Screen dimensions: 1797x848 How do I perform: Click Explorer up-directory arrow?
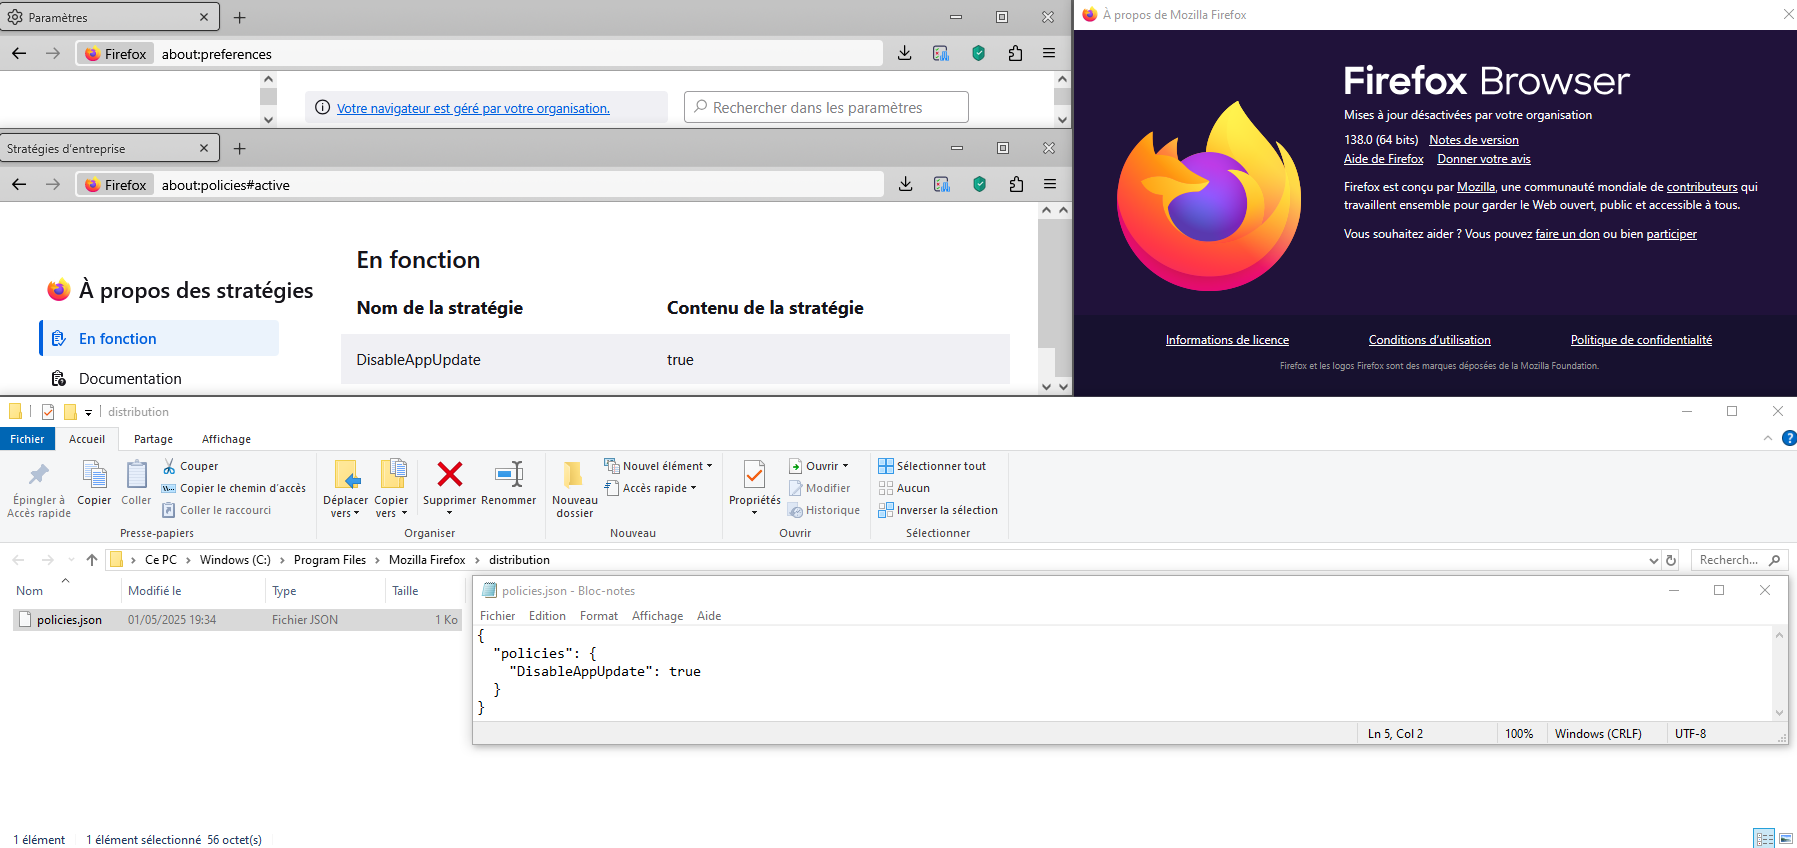[x=92, y=560]
